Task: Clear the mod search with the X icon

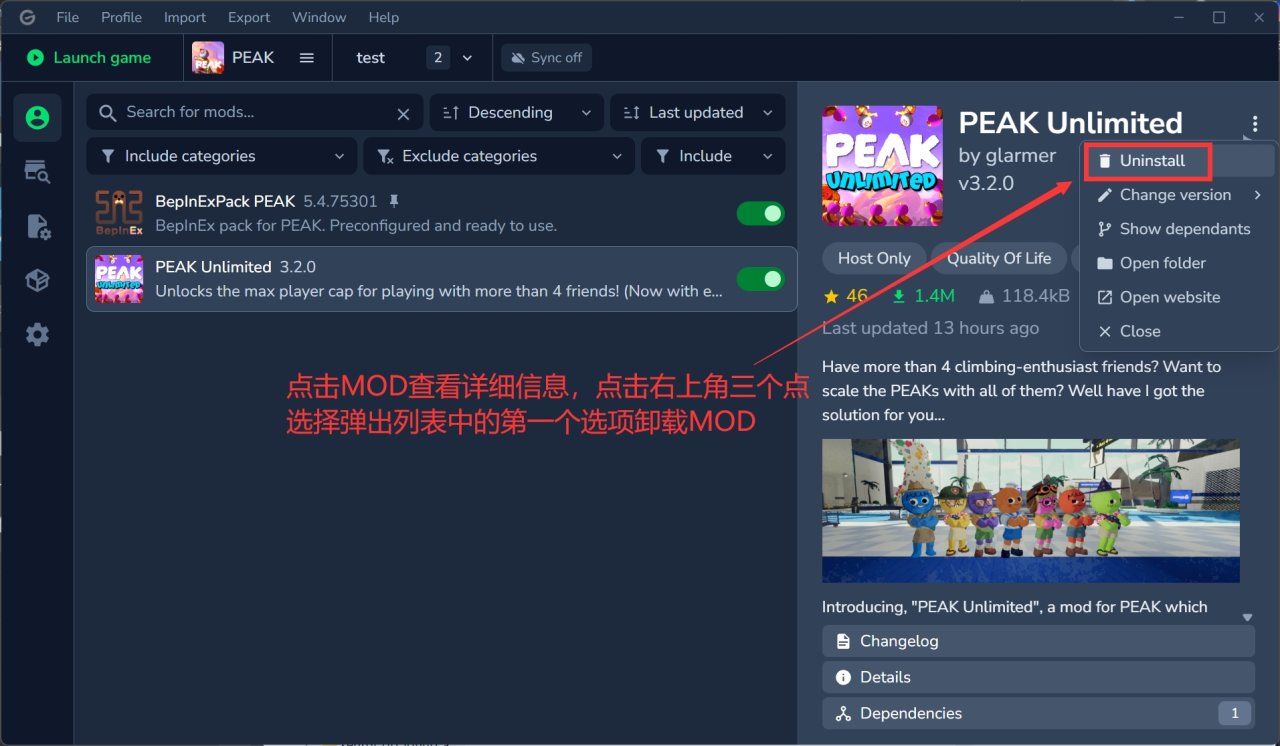Action: click(403, 114)
